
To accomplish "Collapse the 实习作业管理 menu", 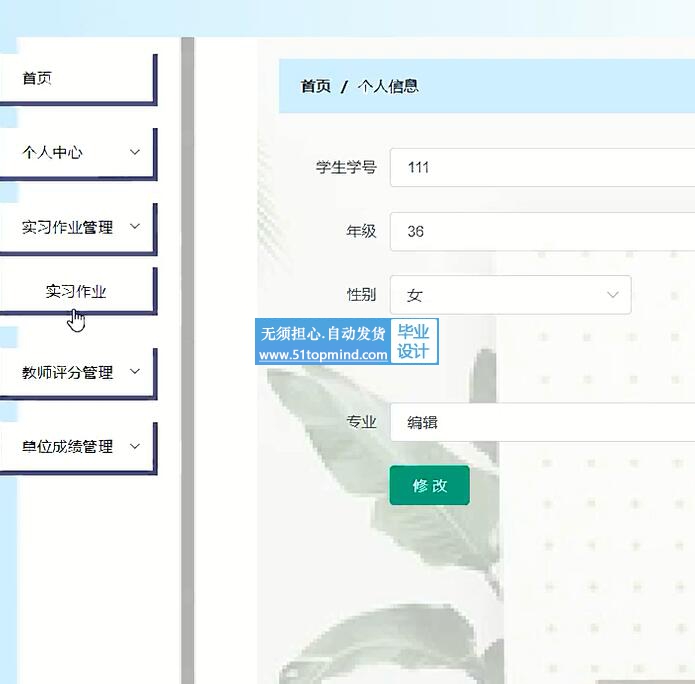I will pos(77,227).
